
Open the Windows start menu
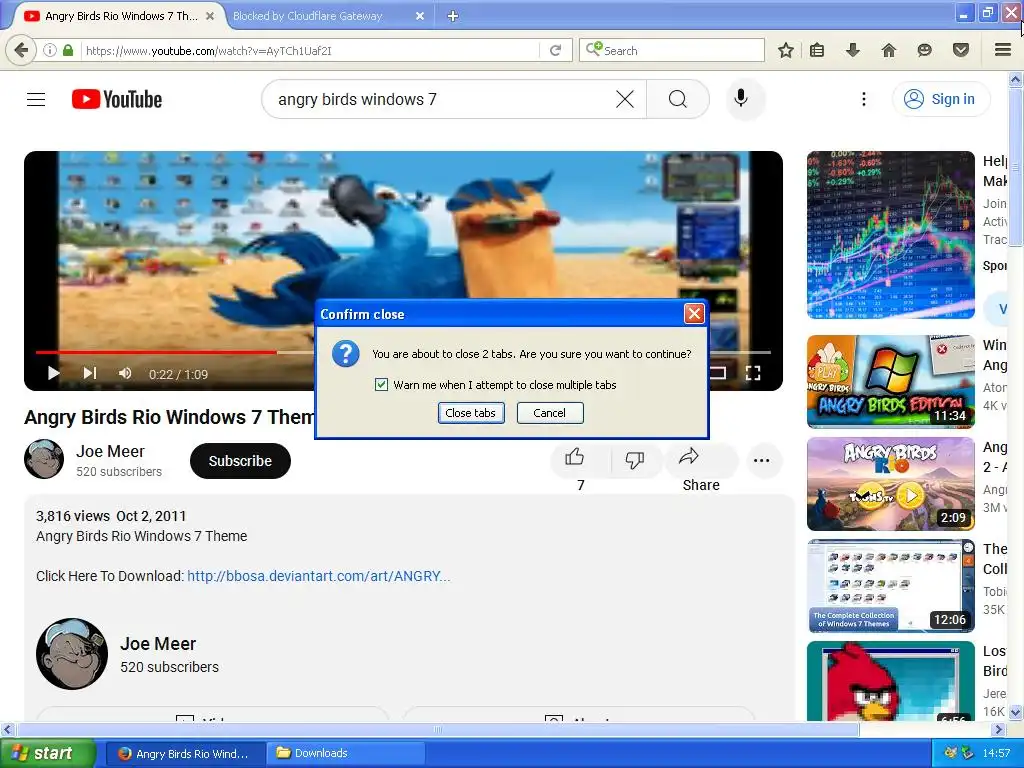(47, 754)
